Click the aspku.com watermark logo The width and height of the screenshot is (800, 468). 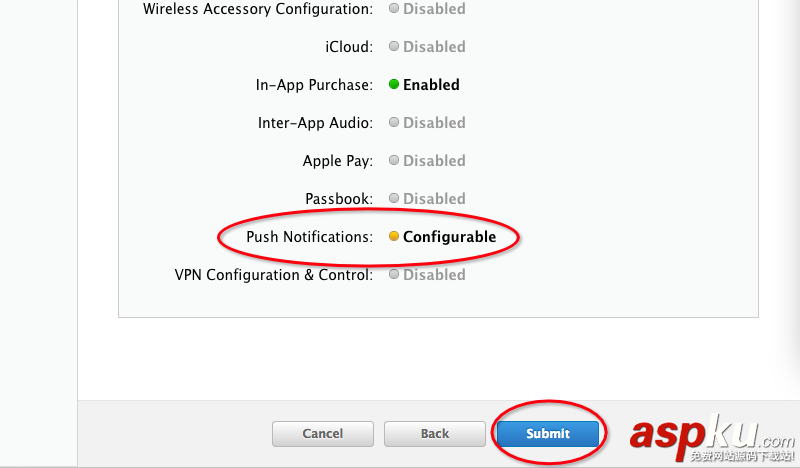pos(712,436)
